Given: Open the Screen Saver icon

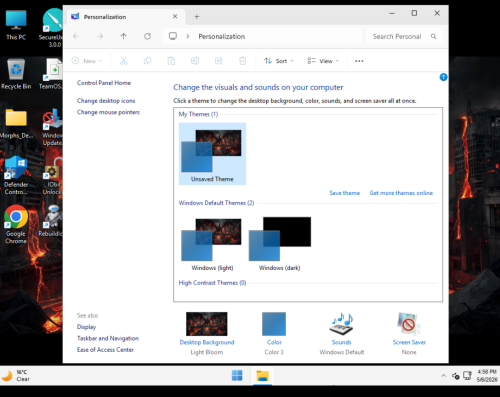Looking at the screenshot, I should tap(409, 324).
